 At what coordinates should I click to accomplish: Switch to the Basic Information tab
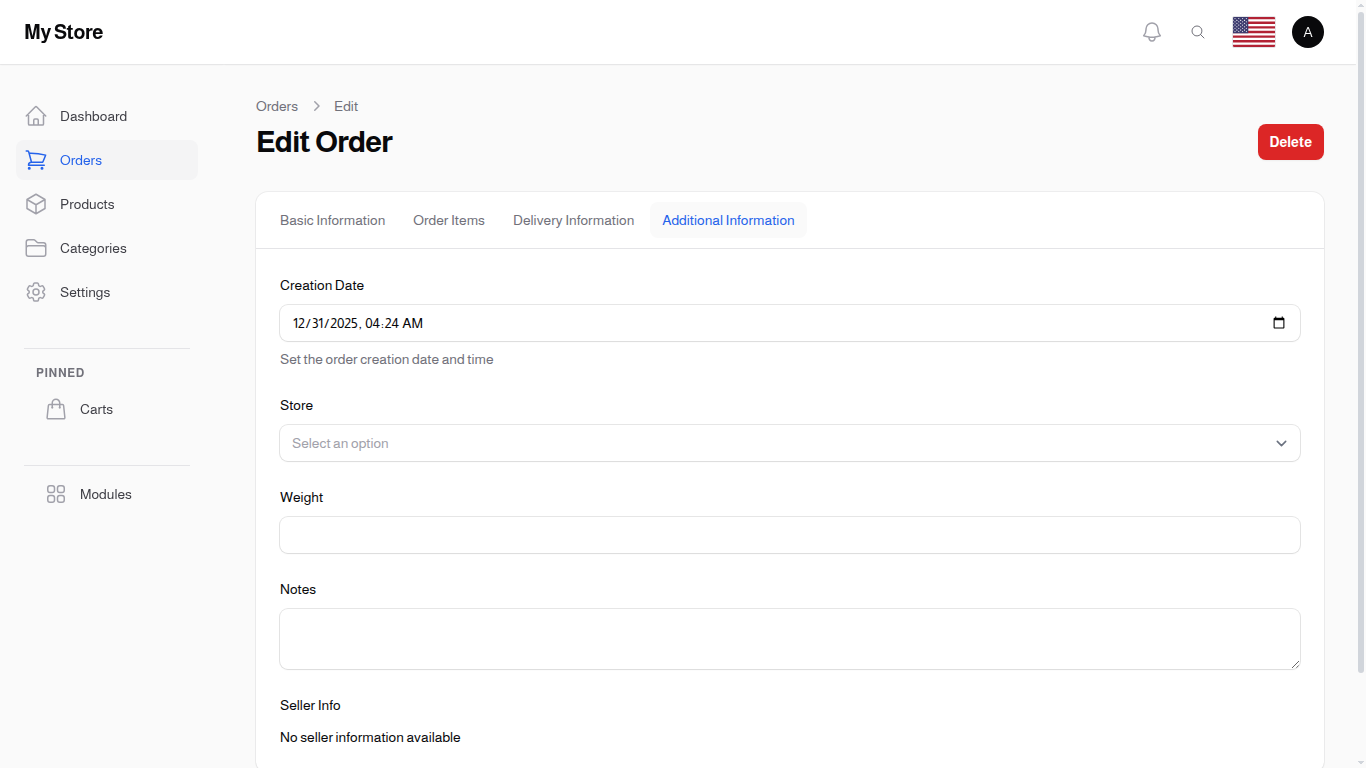pyautogui.click(x=332, y=220)
